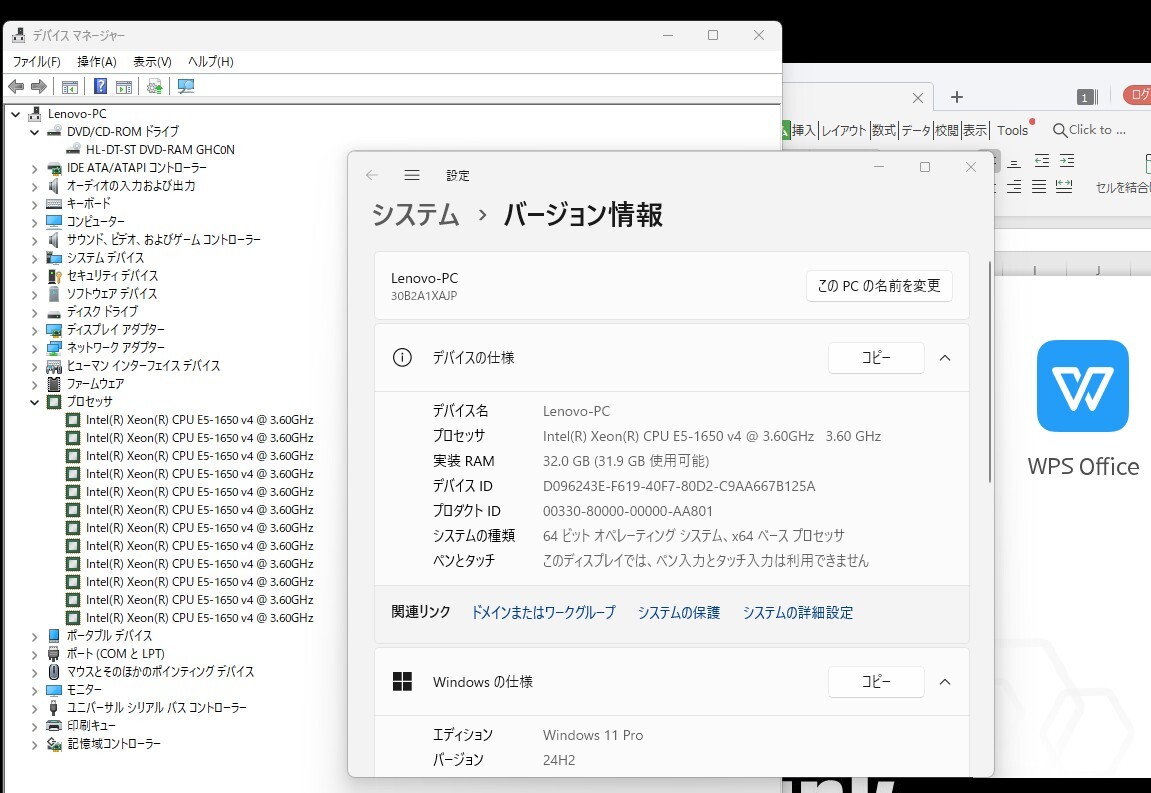Click the WPS align right icon
The width and height of the screenshot is (1151, 793).
pyautogui.click(x=1014, y=187)
